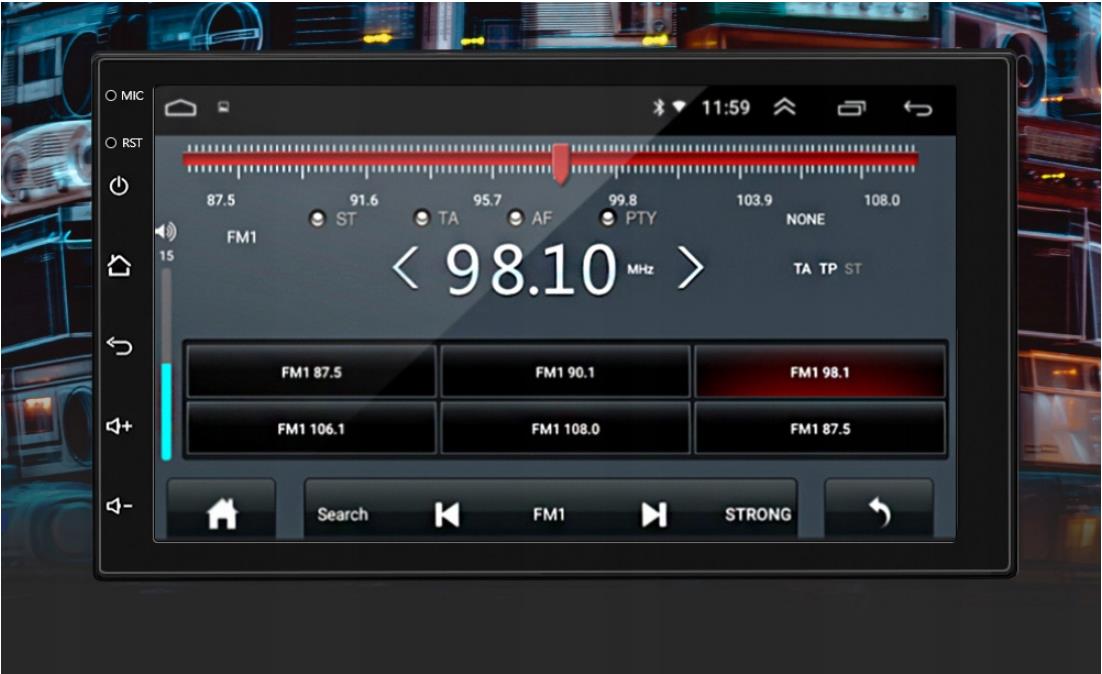Tap the Bluetooth status icon
The height and width of the screenshot is (674, 1102).
tap(659, 108)
